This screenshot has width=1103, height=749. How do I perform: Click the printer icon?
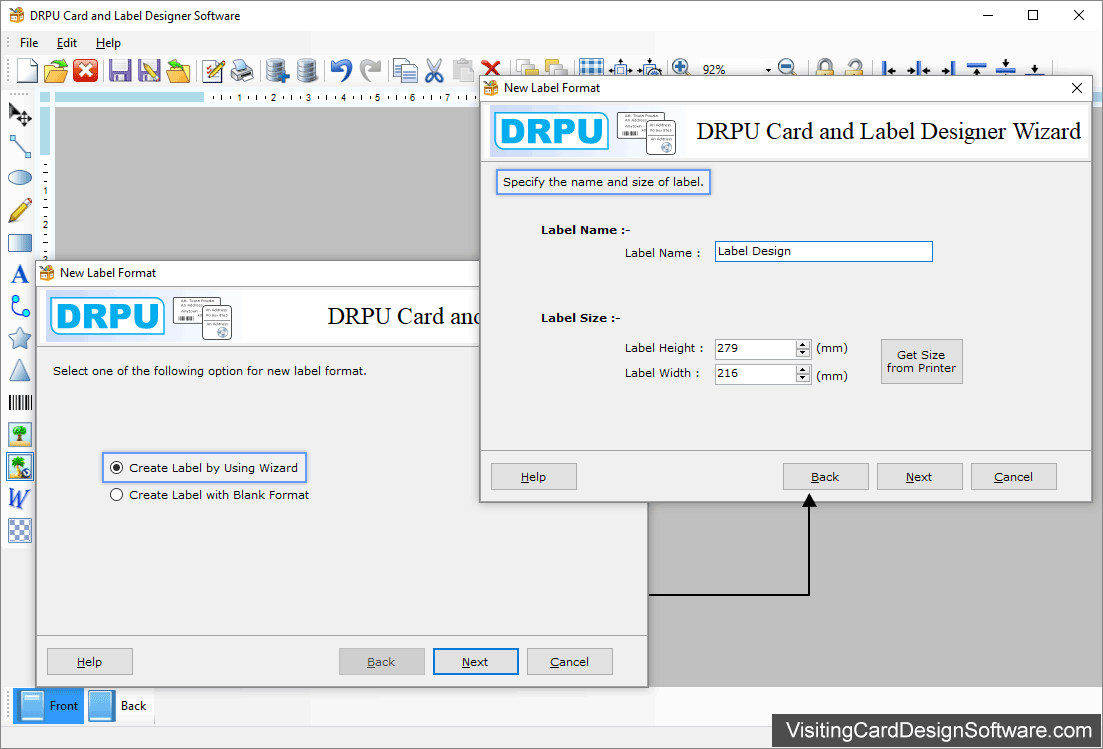click(242, 70)
